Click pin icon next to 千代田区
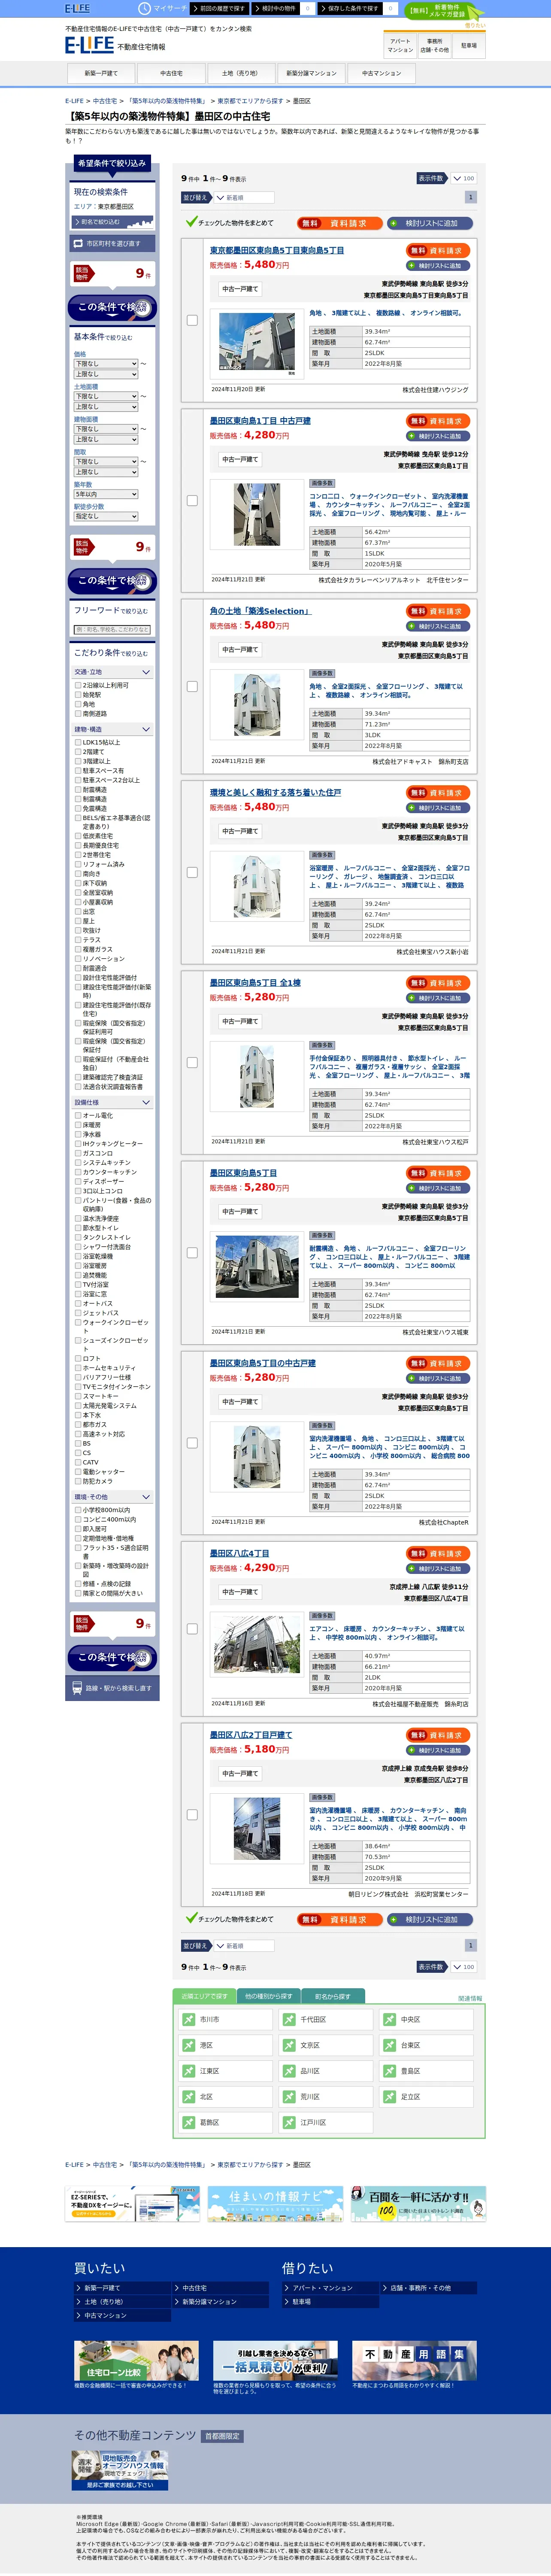Viewport: 551px width, 2576px height. (289, 2019)
